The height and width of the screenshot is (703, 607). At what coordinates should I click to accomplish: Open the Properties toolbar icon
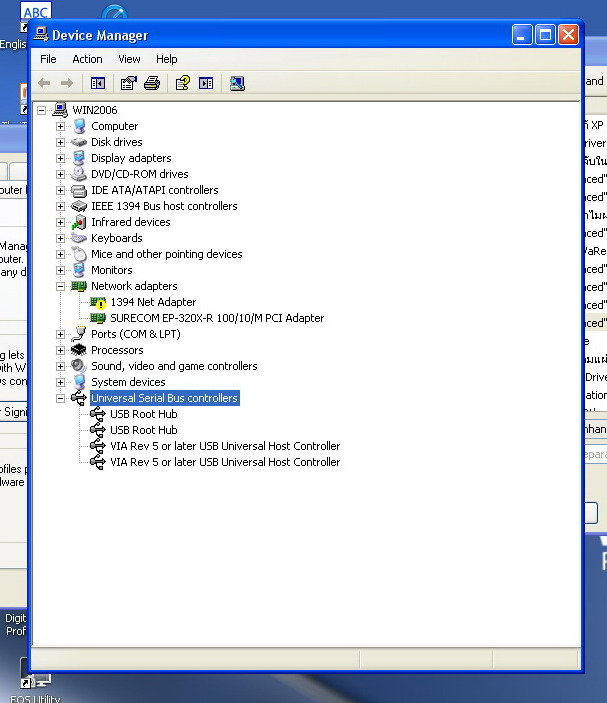pyautogui.click(x=129, y=83)
